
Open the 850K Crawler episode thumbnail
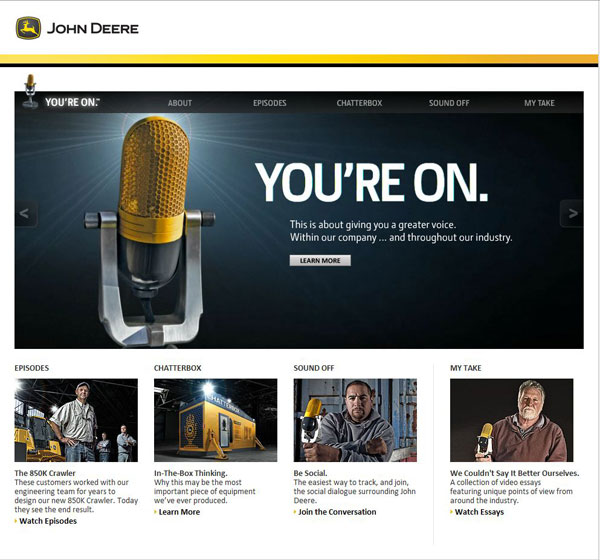[76, 420]
